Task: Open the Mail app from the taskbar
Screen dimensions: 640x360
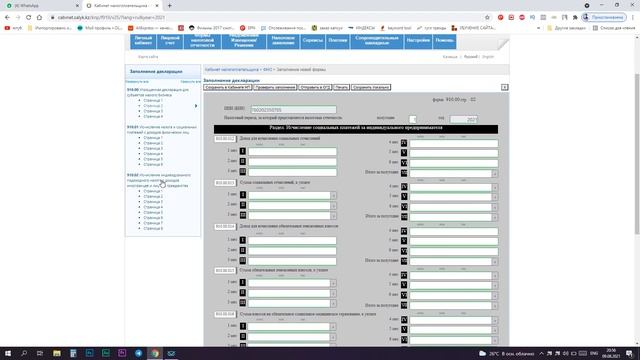Action: point(171,353)
